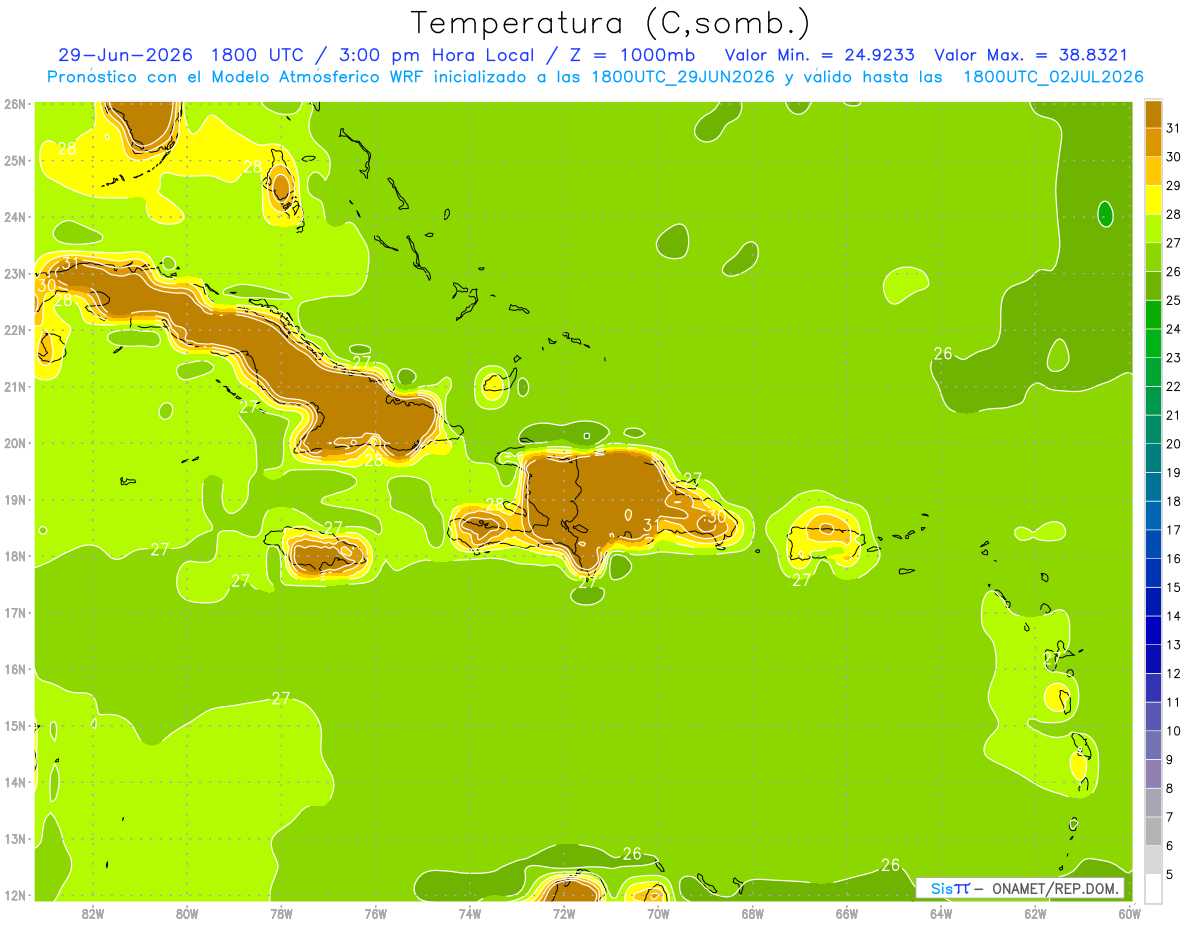The width and height of the screenshot is (1200, 927).
Task: Click the legend swatch between 30 and 31
Action: pyautogui.click(x=1153, y=142)
